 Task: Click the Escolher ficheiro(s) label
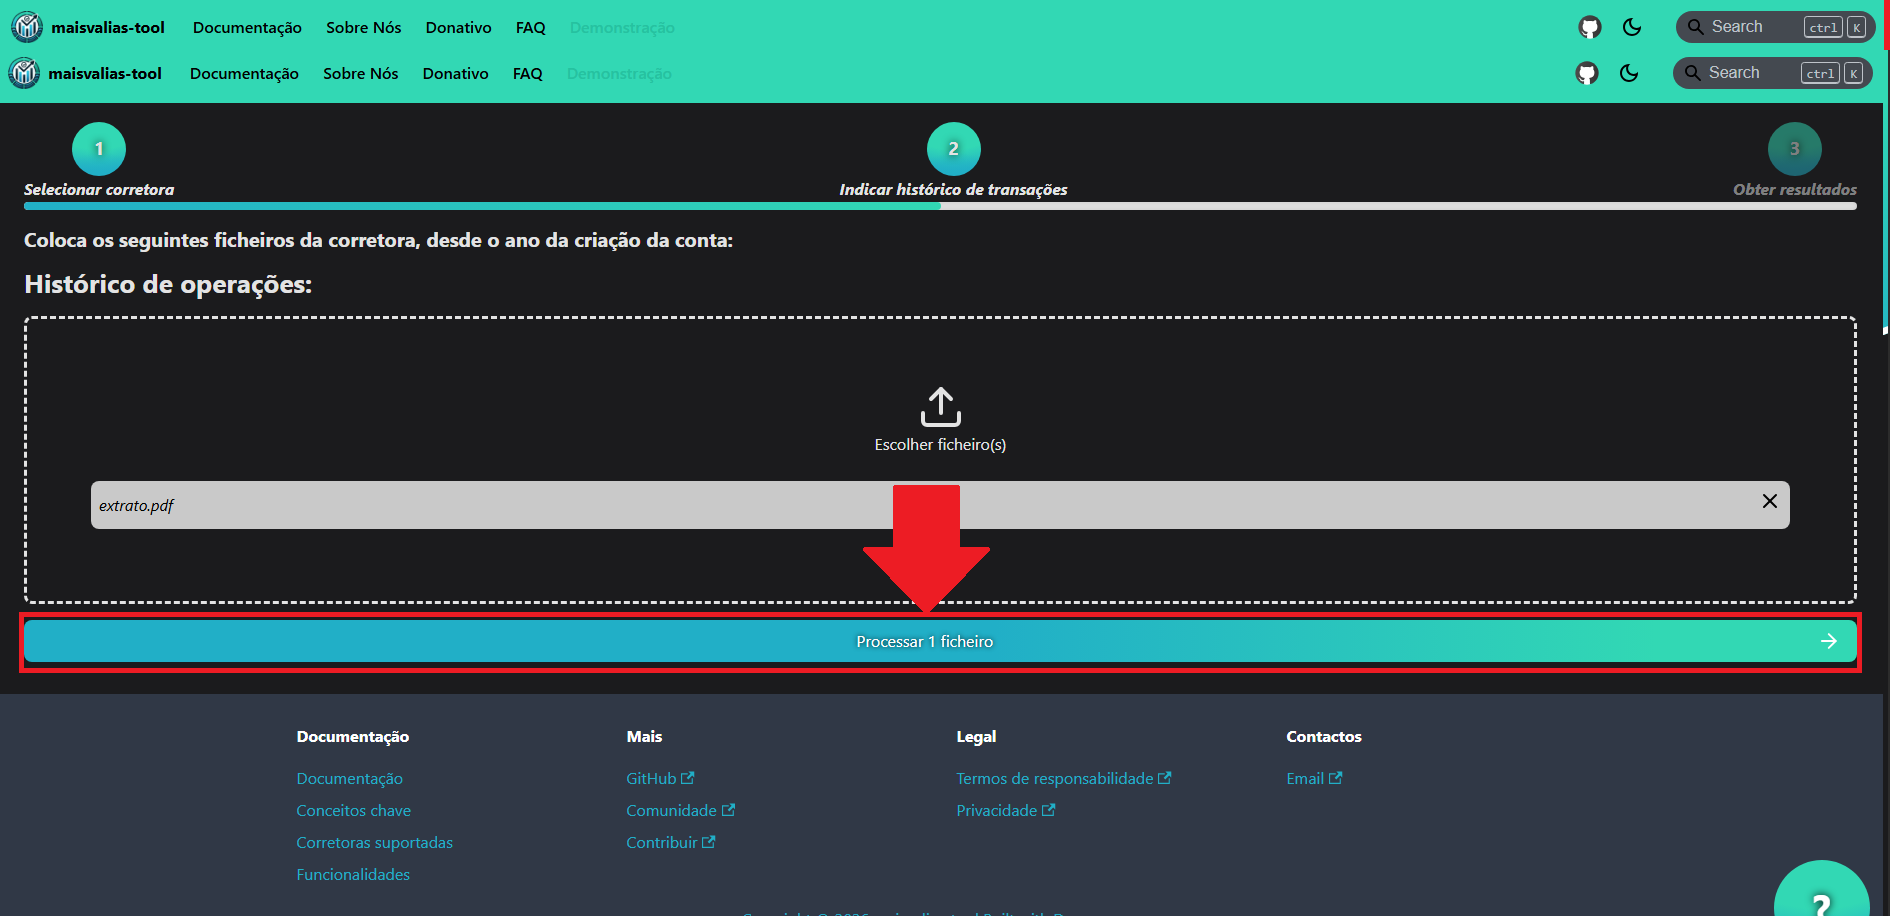coord(940,445)
